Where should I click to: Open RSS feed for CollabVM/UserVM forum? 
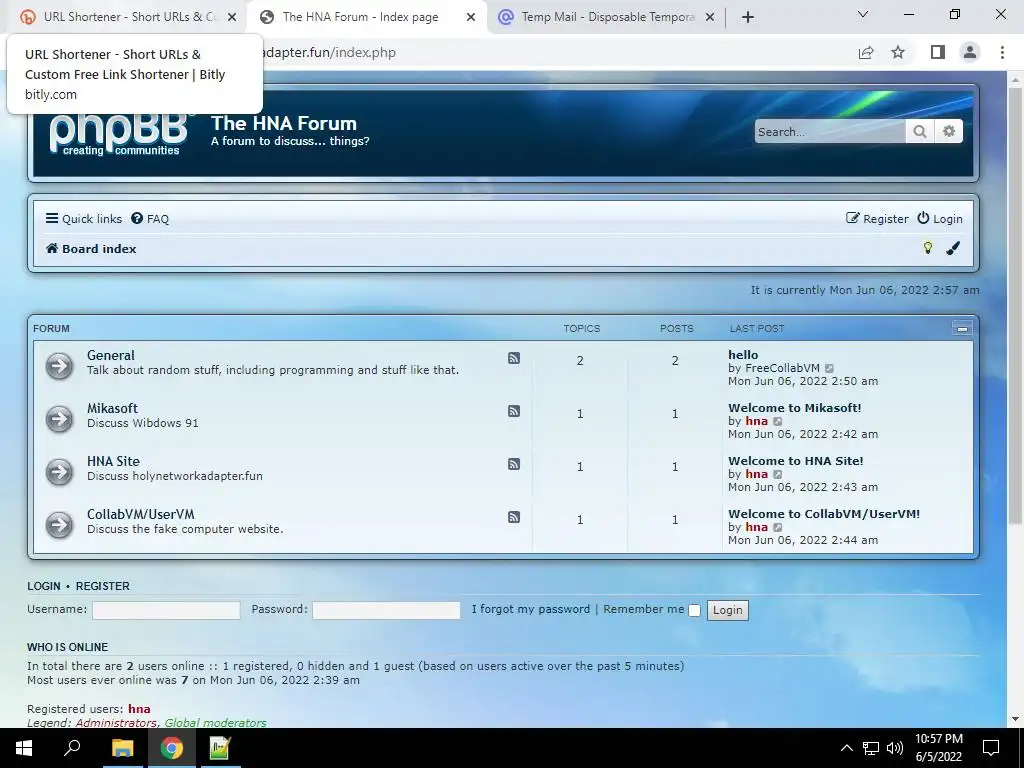514,517
